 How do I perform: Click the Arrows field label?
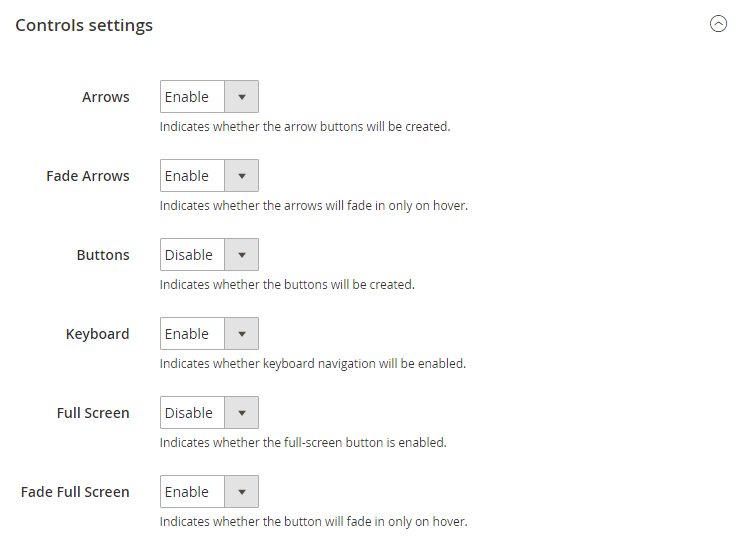pos(106,97)
